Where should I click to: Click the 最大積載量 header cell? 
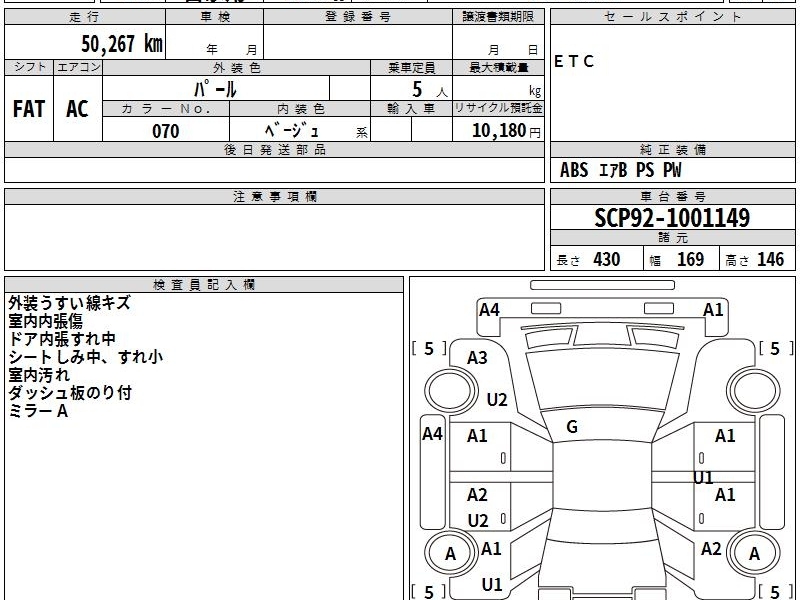pyautogui.click(x=498, y=67)
